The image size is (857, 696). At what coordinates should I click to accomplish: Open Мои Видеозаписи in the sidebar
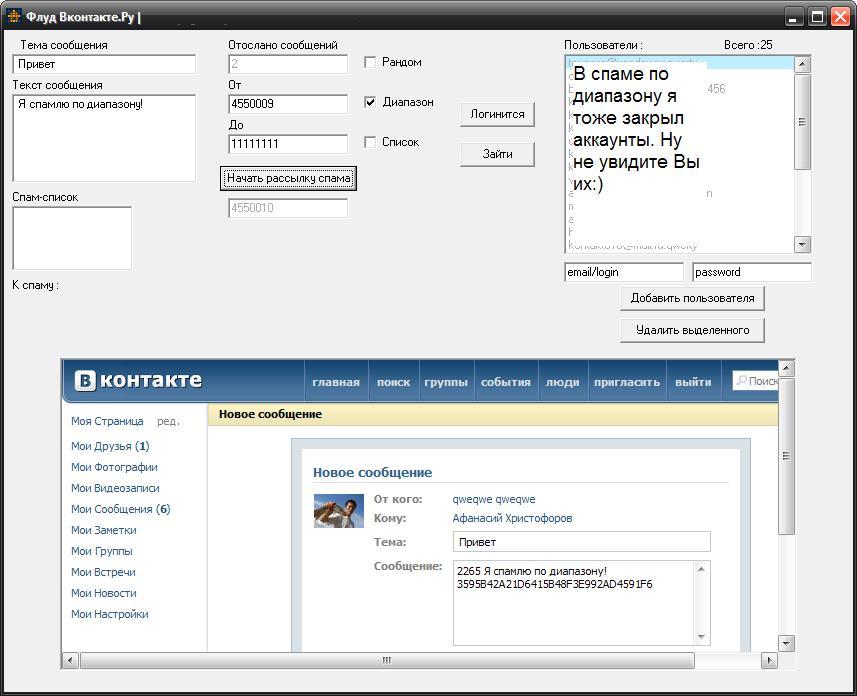click(115, 488)
